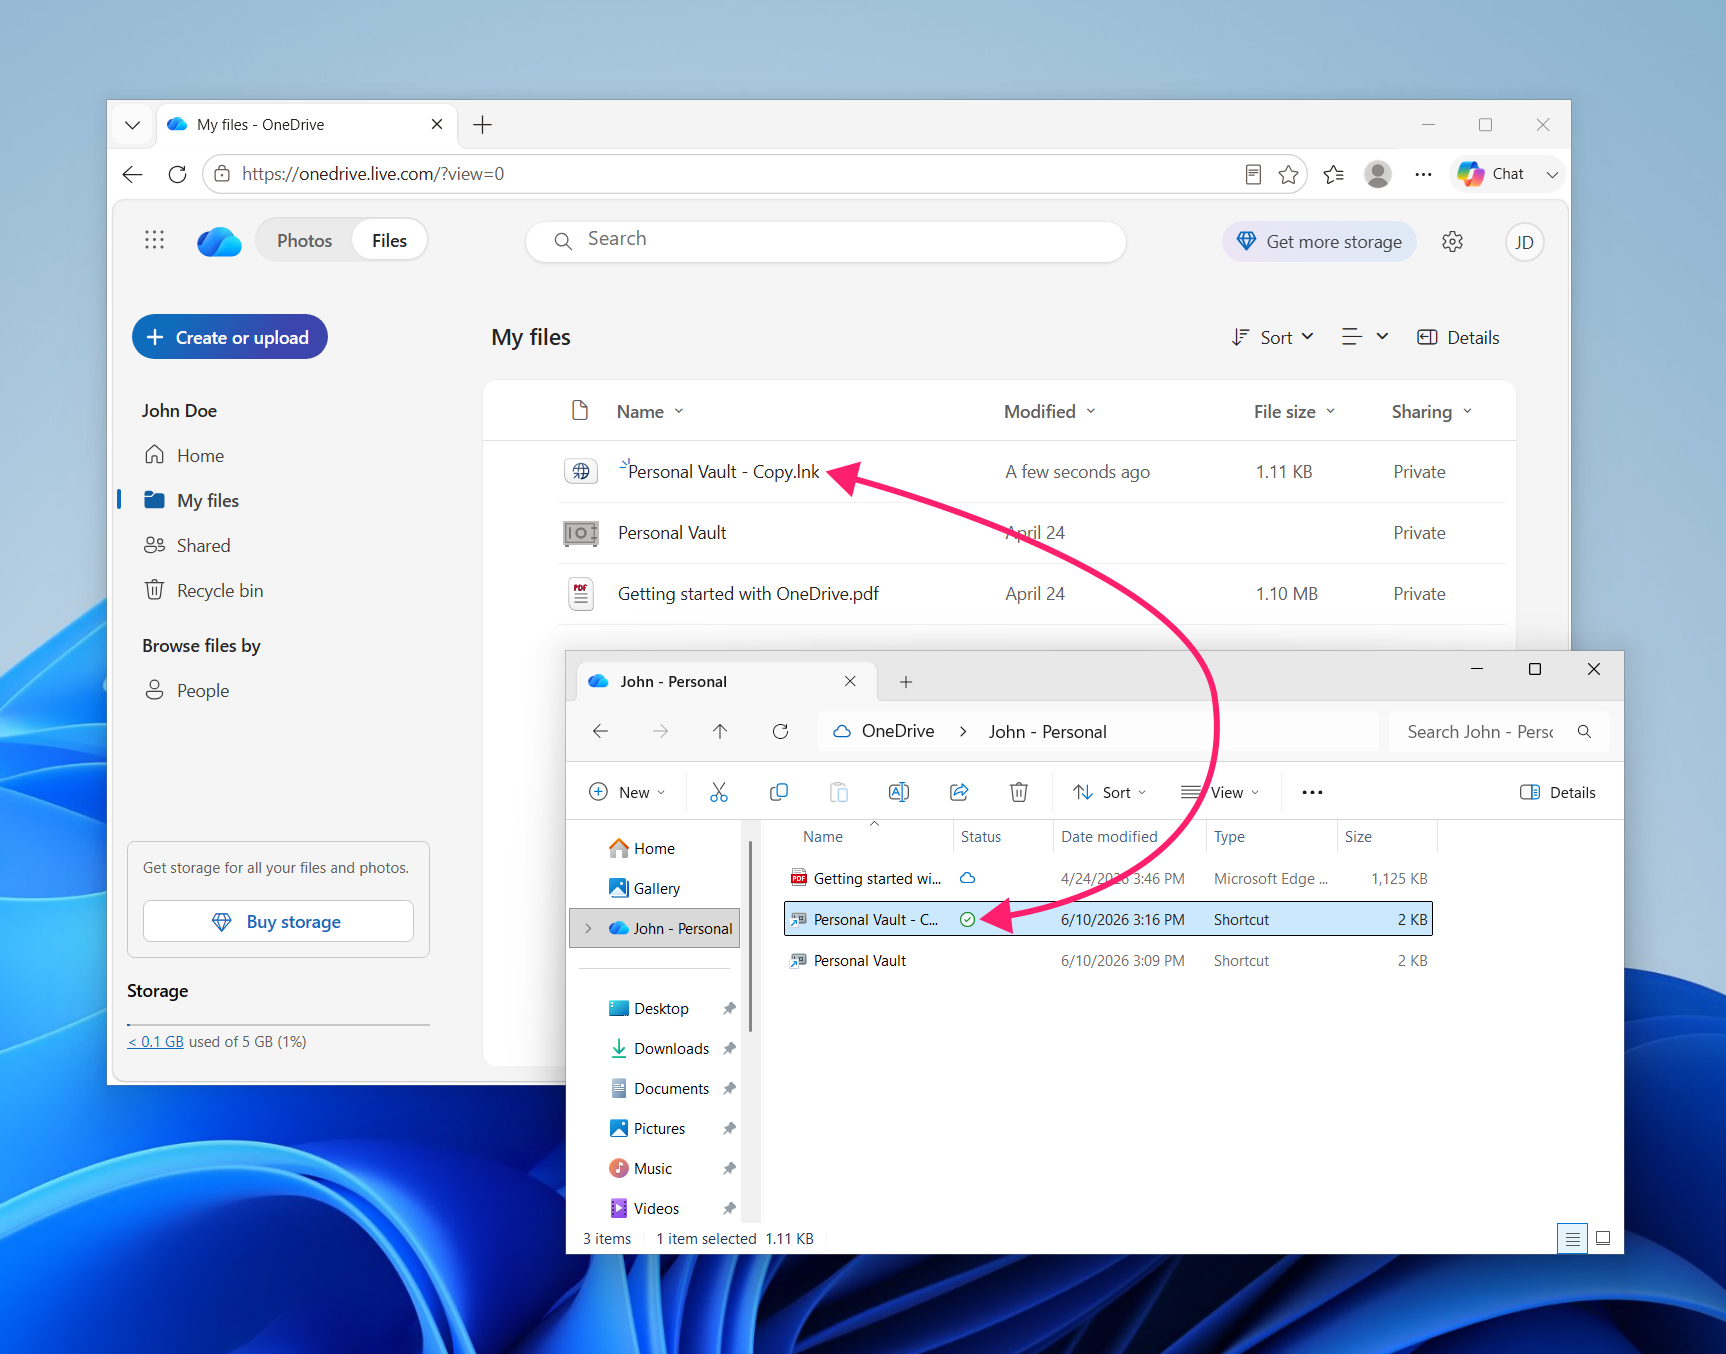Open the view layout dropdown in OneDrive
Viewport: 1726px width, 1354px height.
[x=1364, y=338]
